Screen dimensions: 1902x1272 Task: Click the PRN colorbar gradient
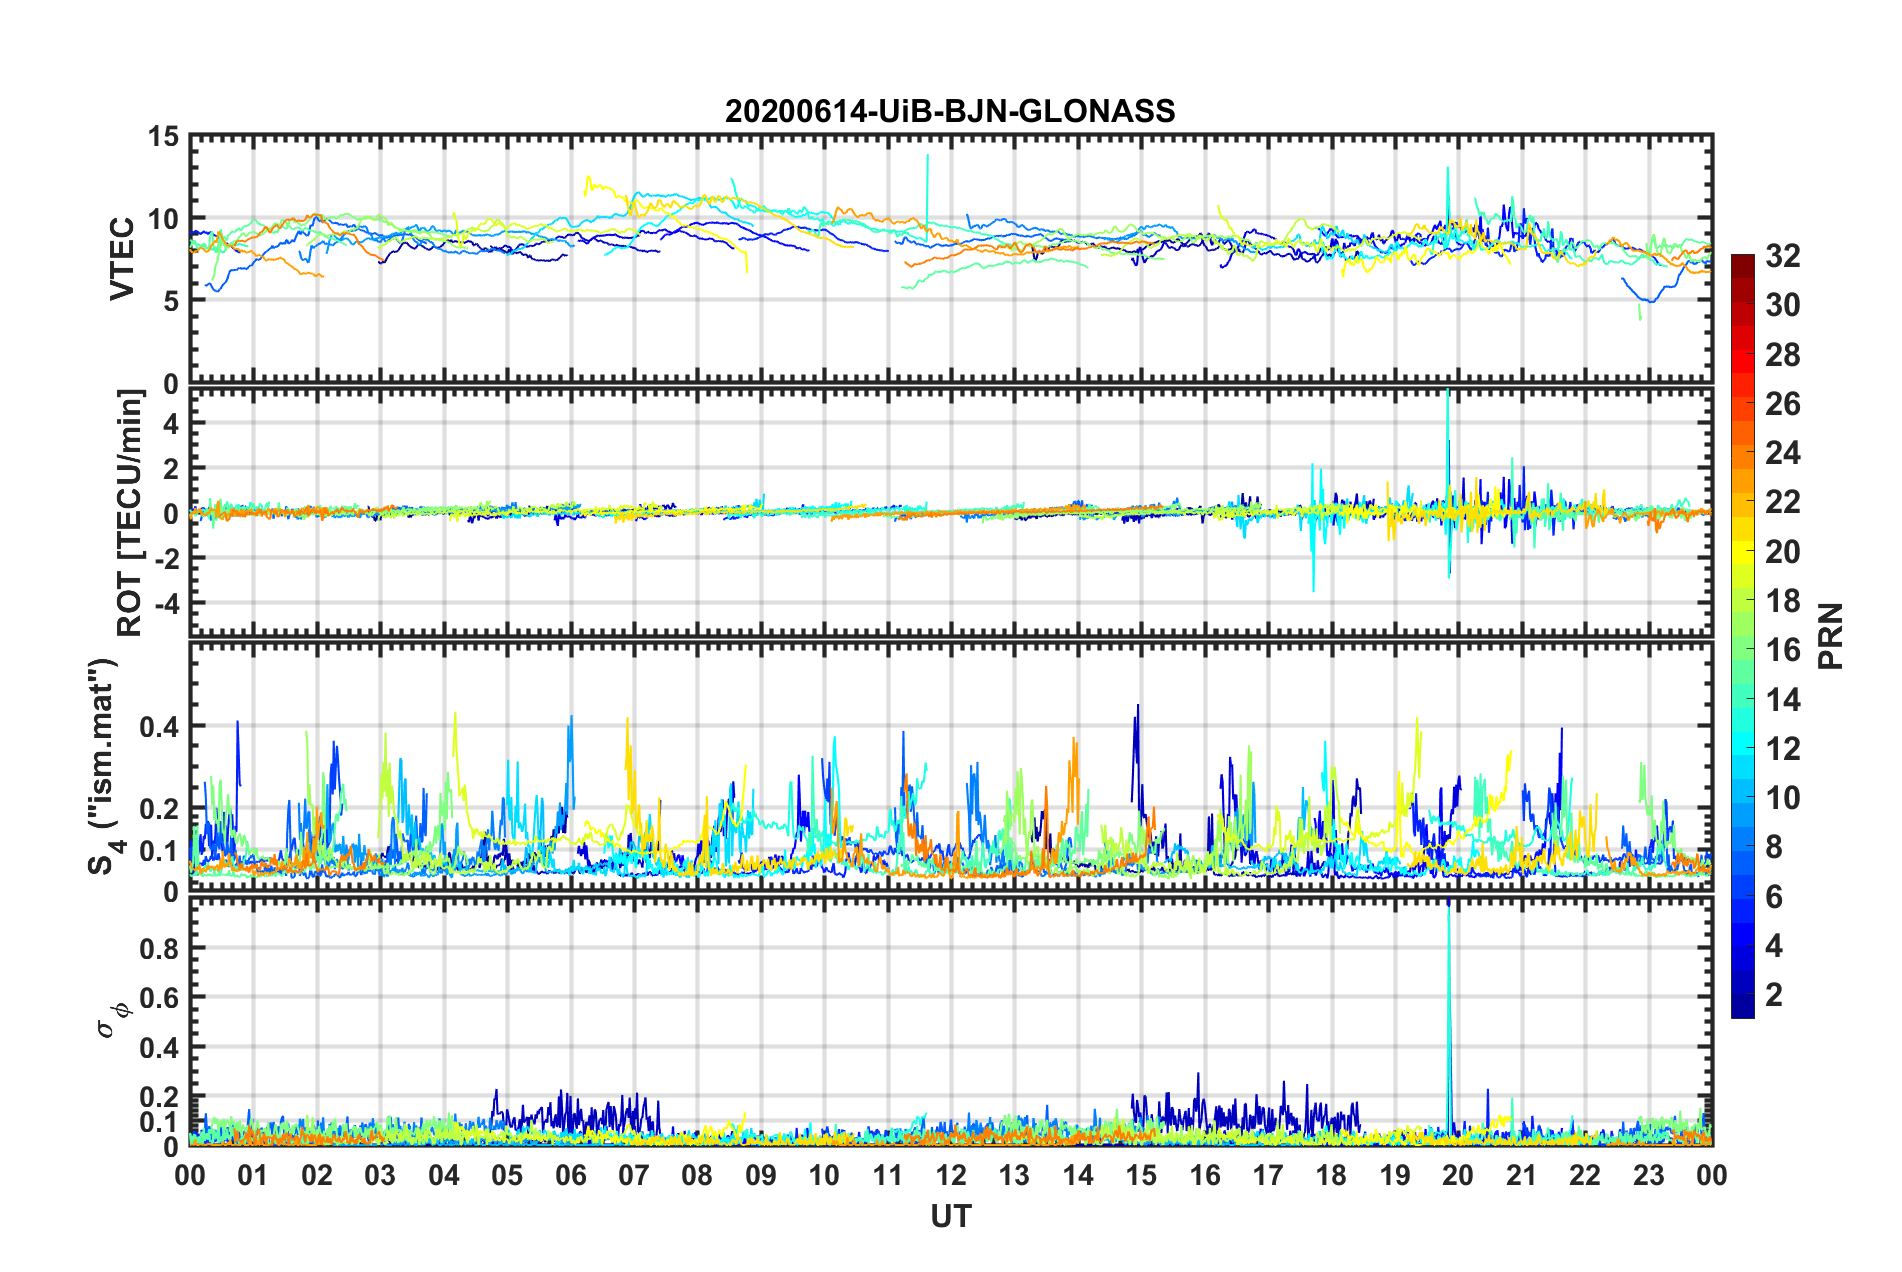1742,636
